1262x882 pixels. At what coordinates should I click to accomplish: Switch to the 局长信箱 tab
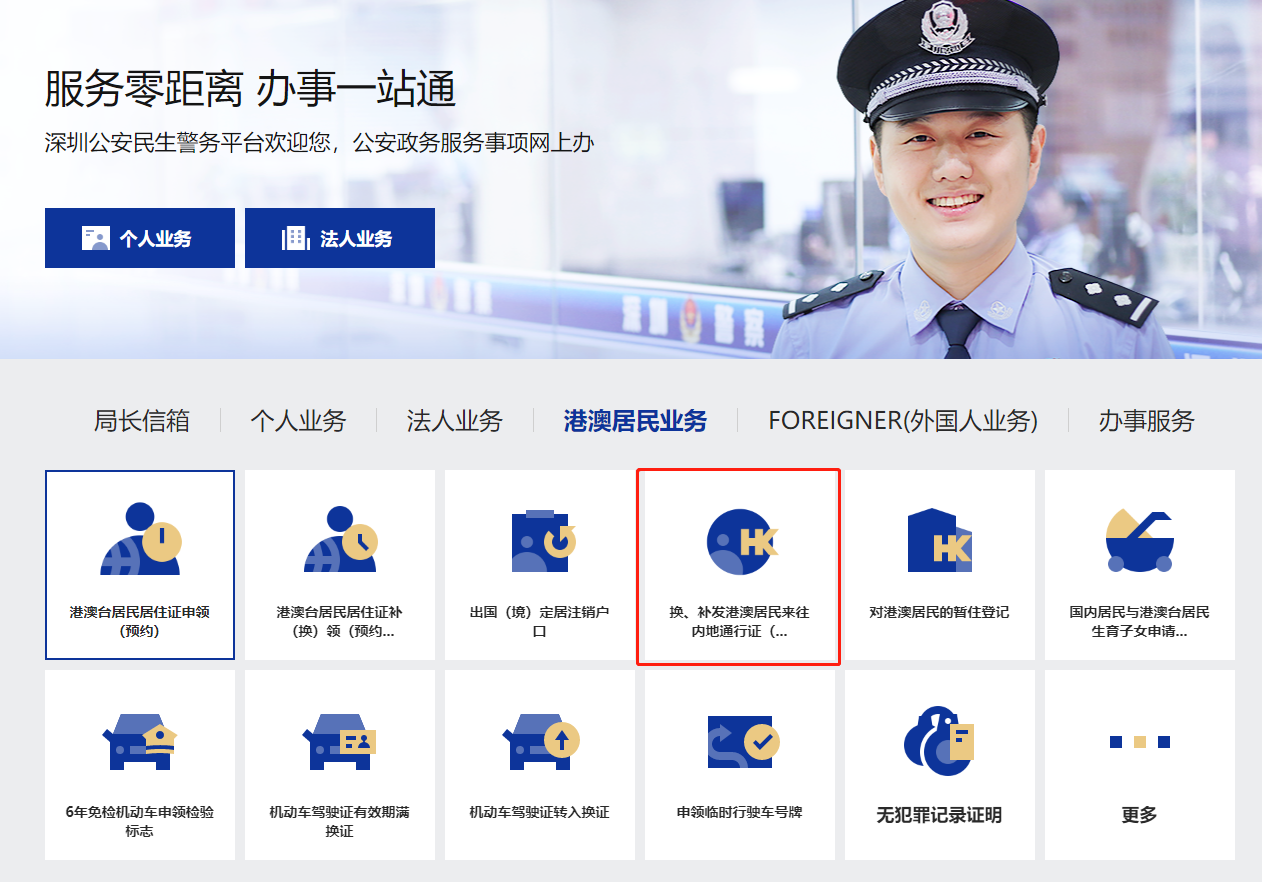coord(142,421)
